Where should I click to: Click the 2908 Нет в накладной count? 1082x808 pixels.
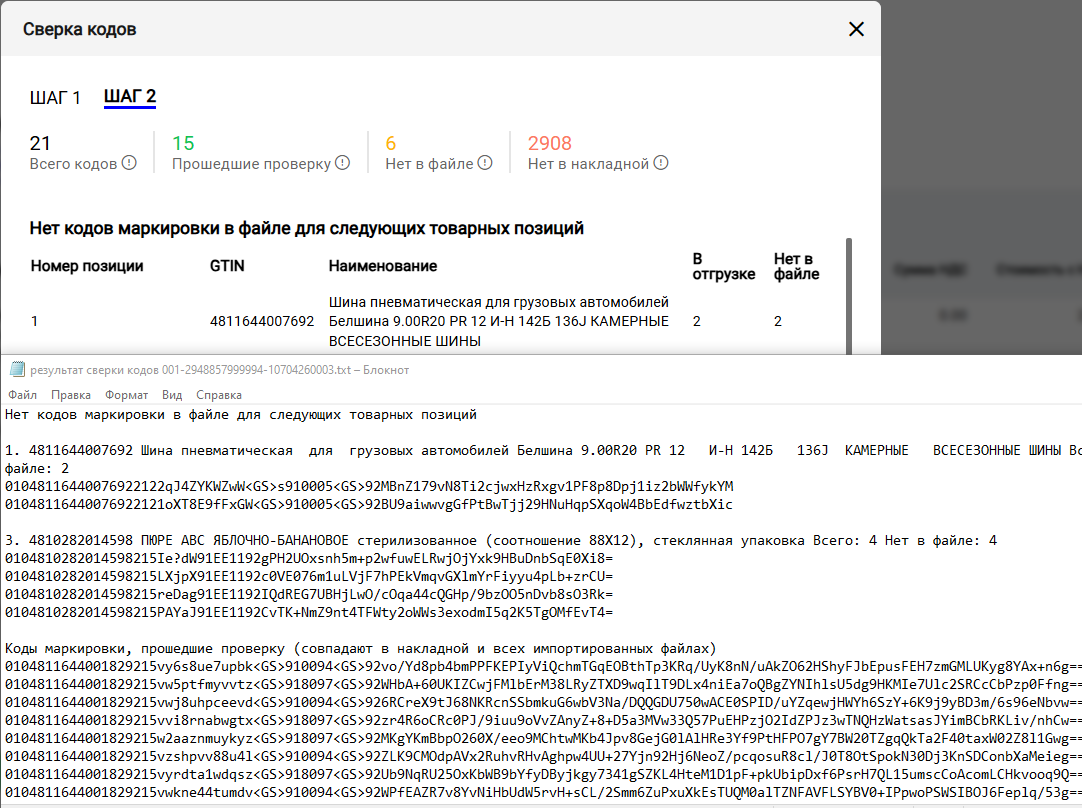point(550,143)
